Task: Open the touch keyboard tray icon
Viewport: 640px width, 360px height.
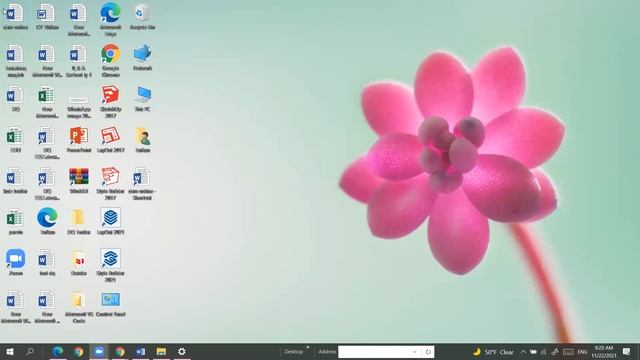Action: 568,352
